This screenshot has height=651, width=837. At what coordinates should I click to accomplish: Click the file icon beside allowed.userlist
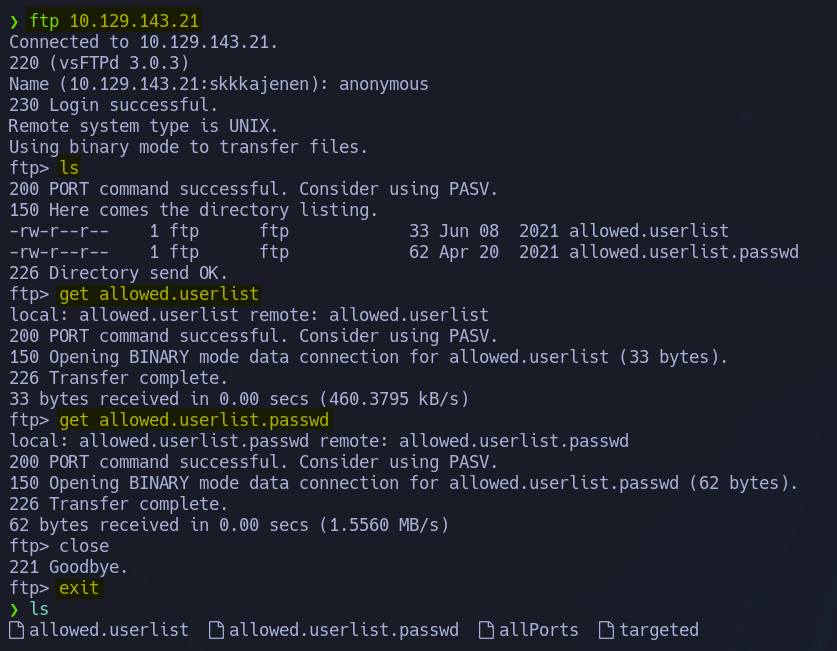(17, 630)
